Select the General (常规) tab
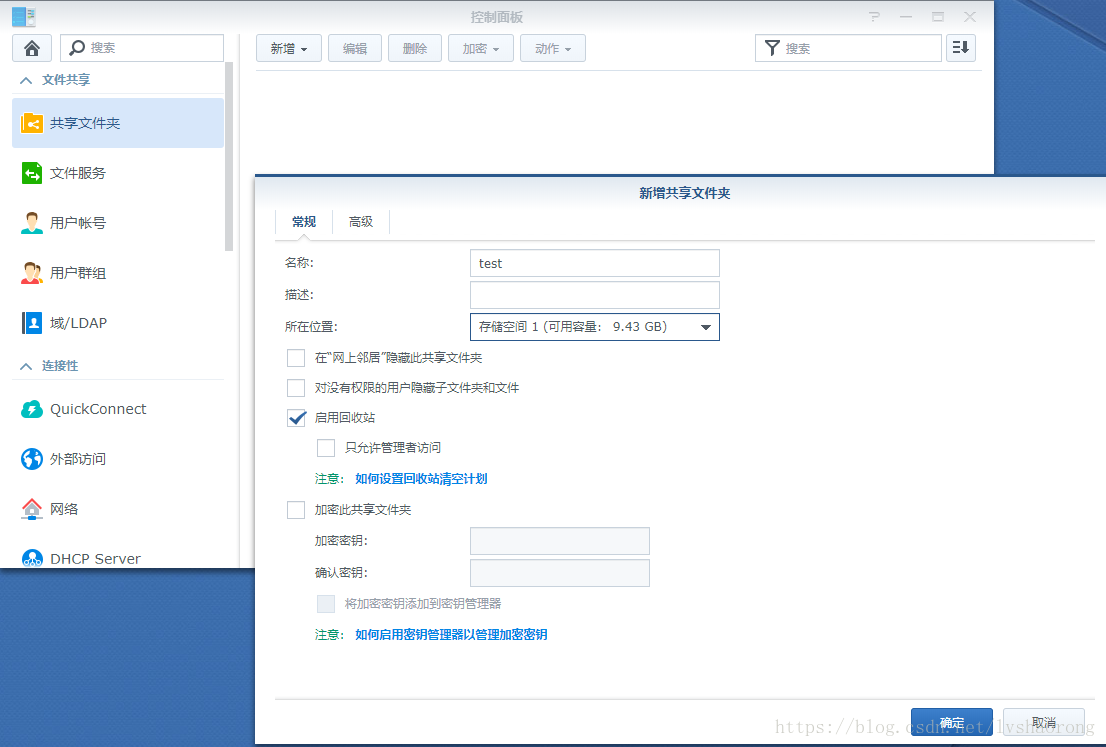1106x747 pixels. (304, 222)
